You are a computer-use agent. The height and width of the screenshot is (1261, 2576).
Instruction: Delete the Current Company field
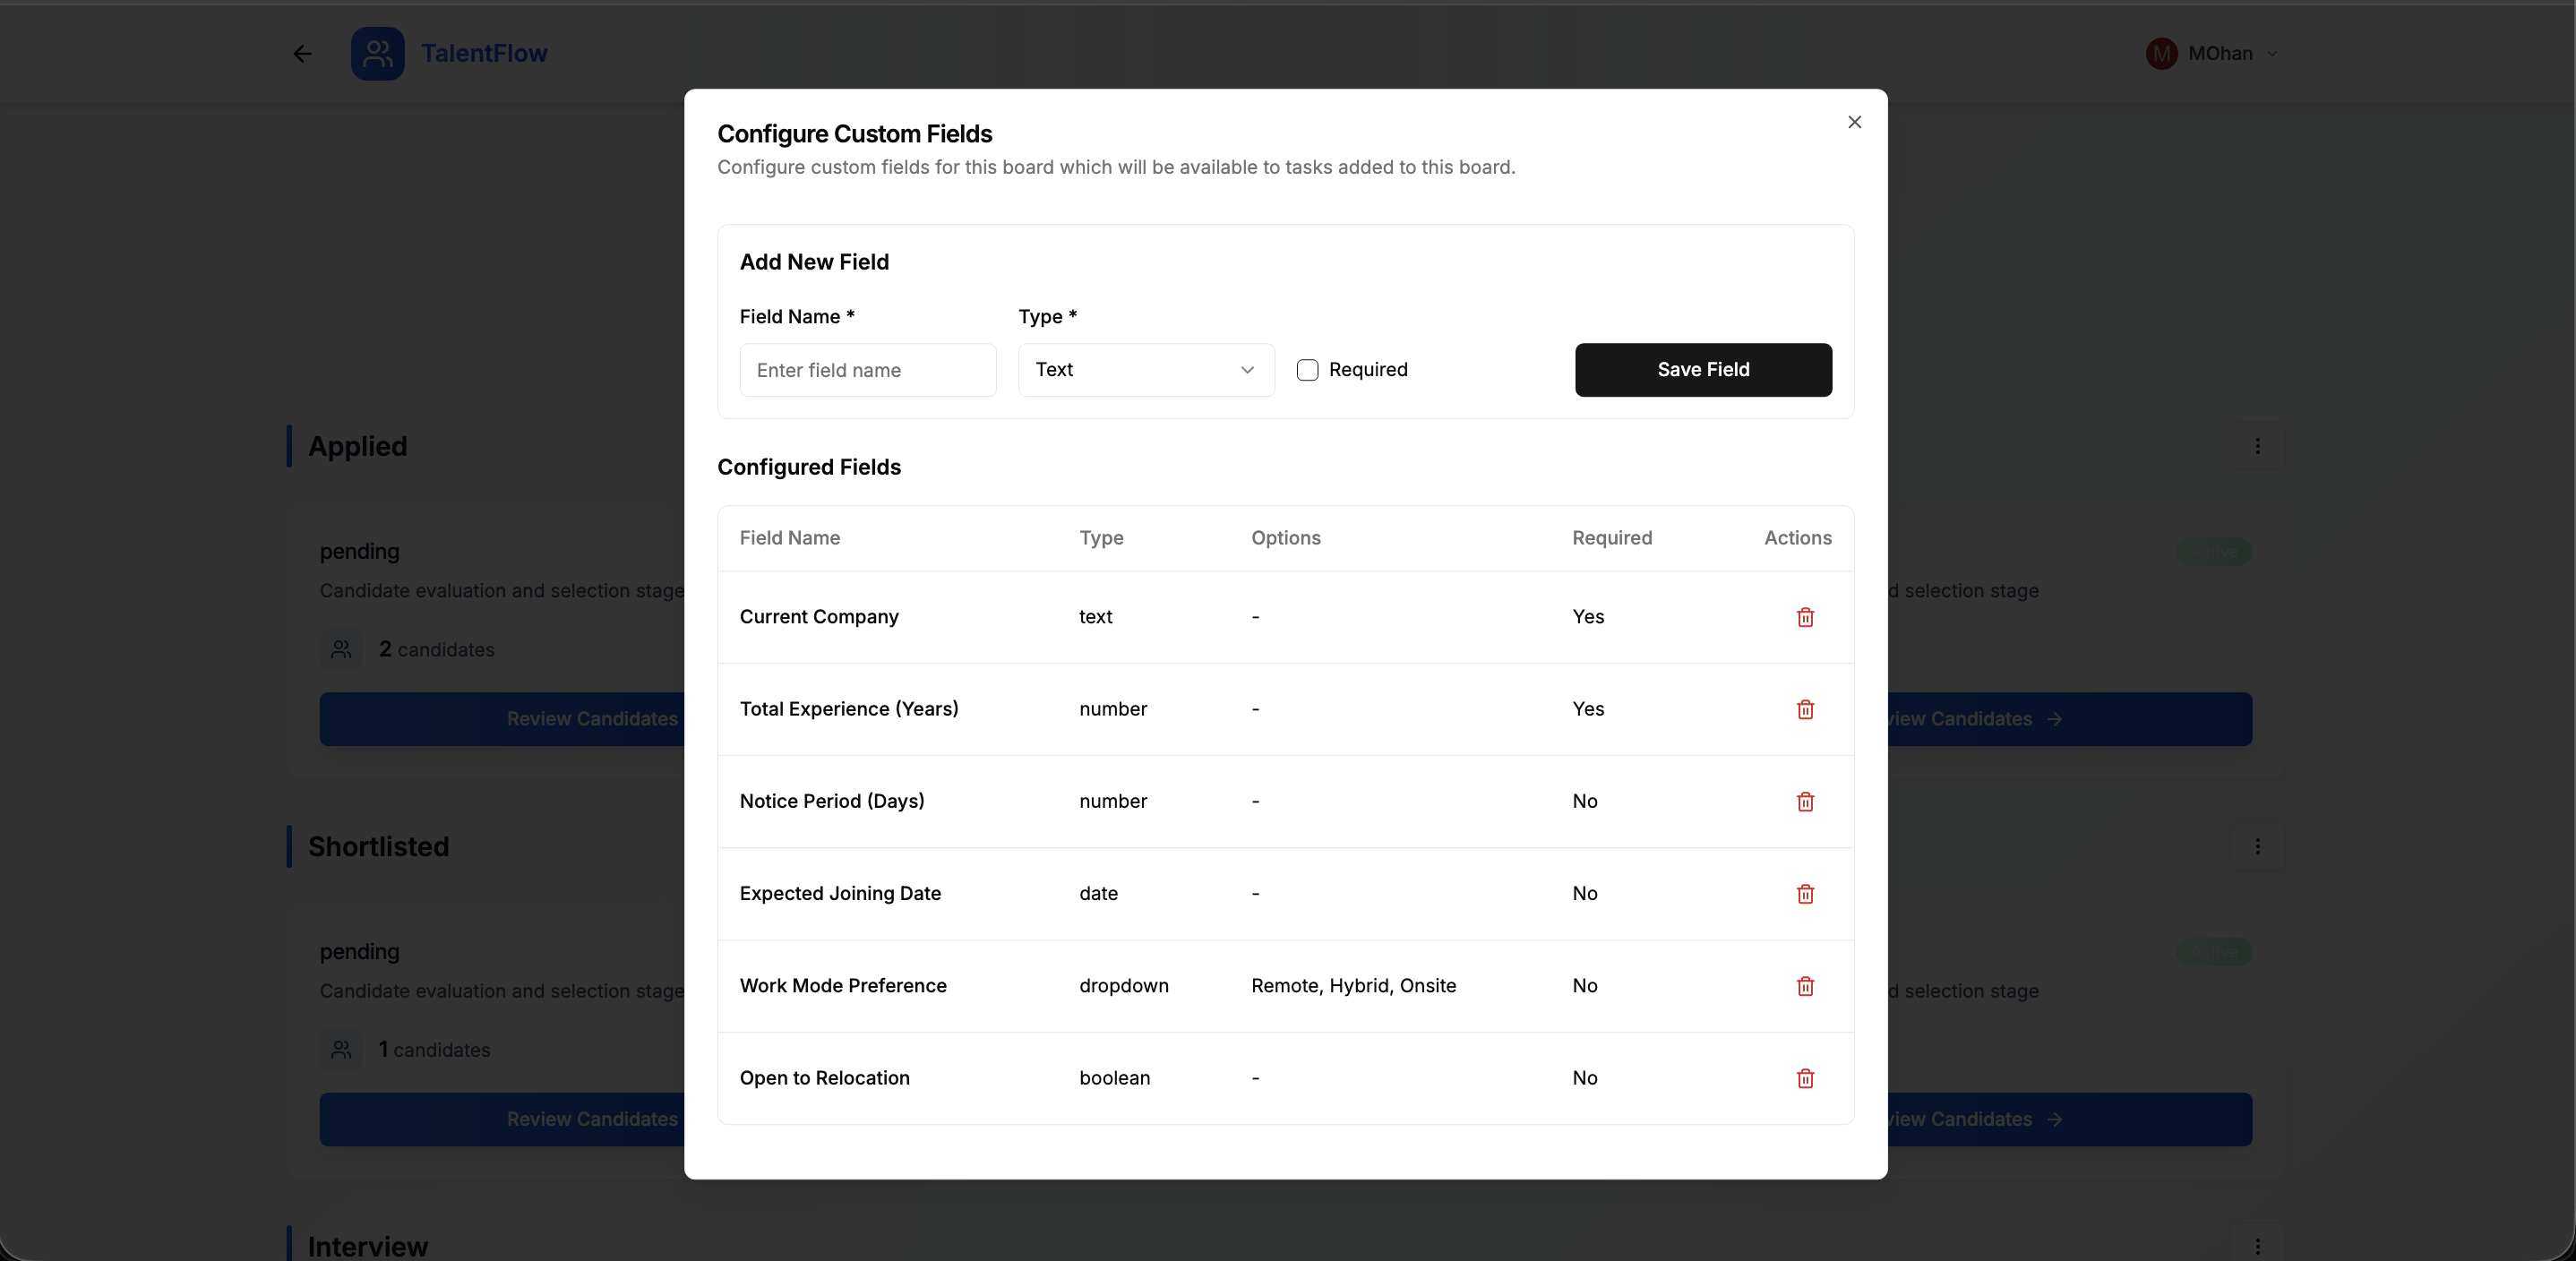point(1804,617)
